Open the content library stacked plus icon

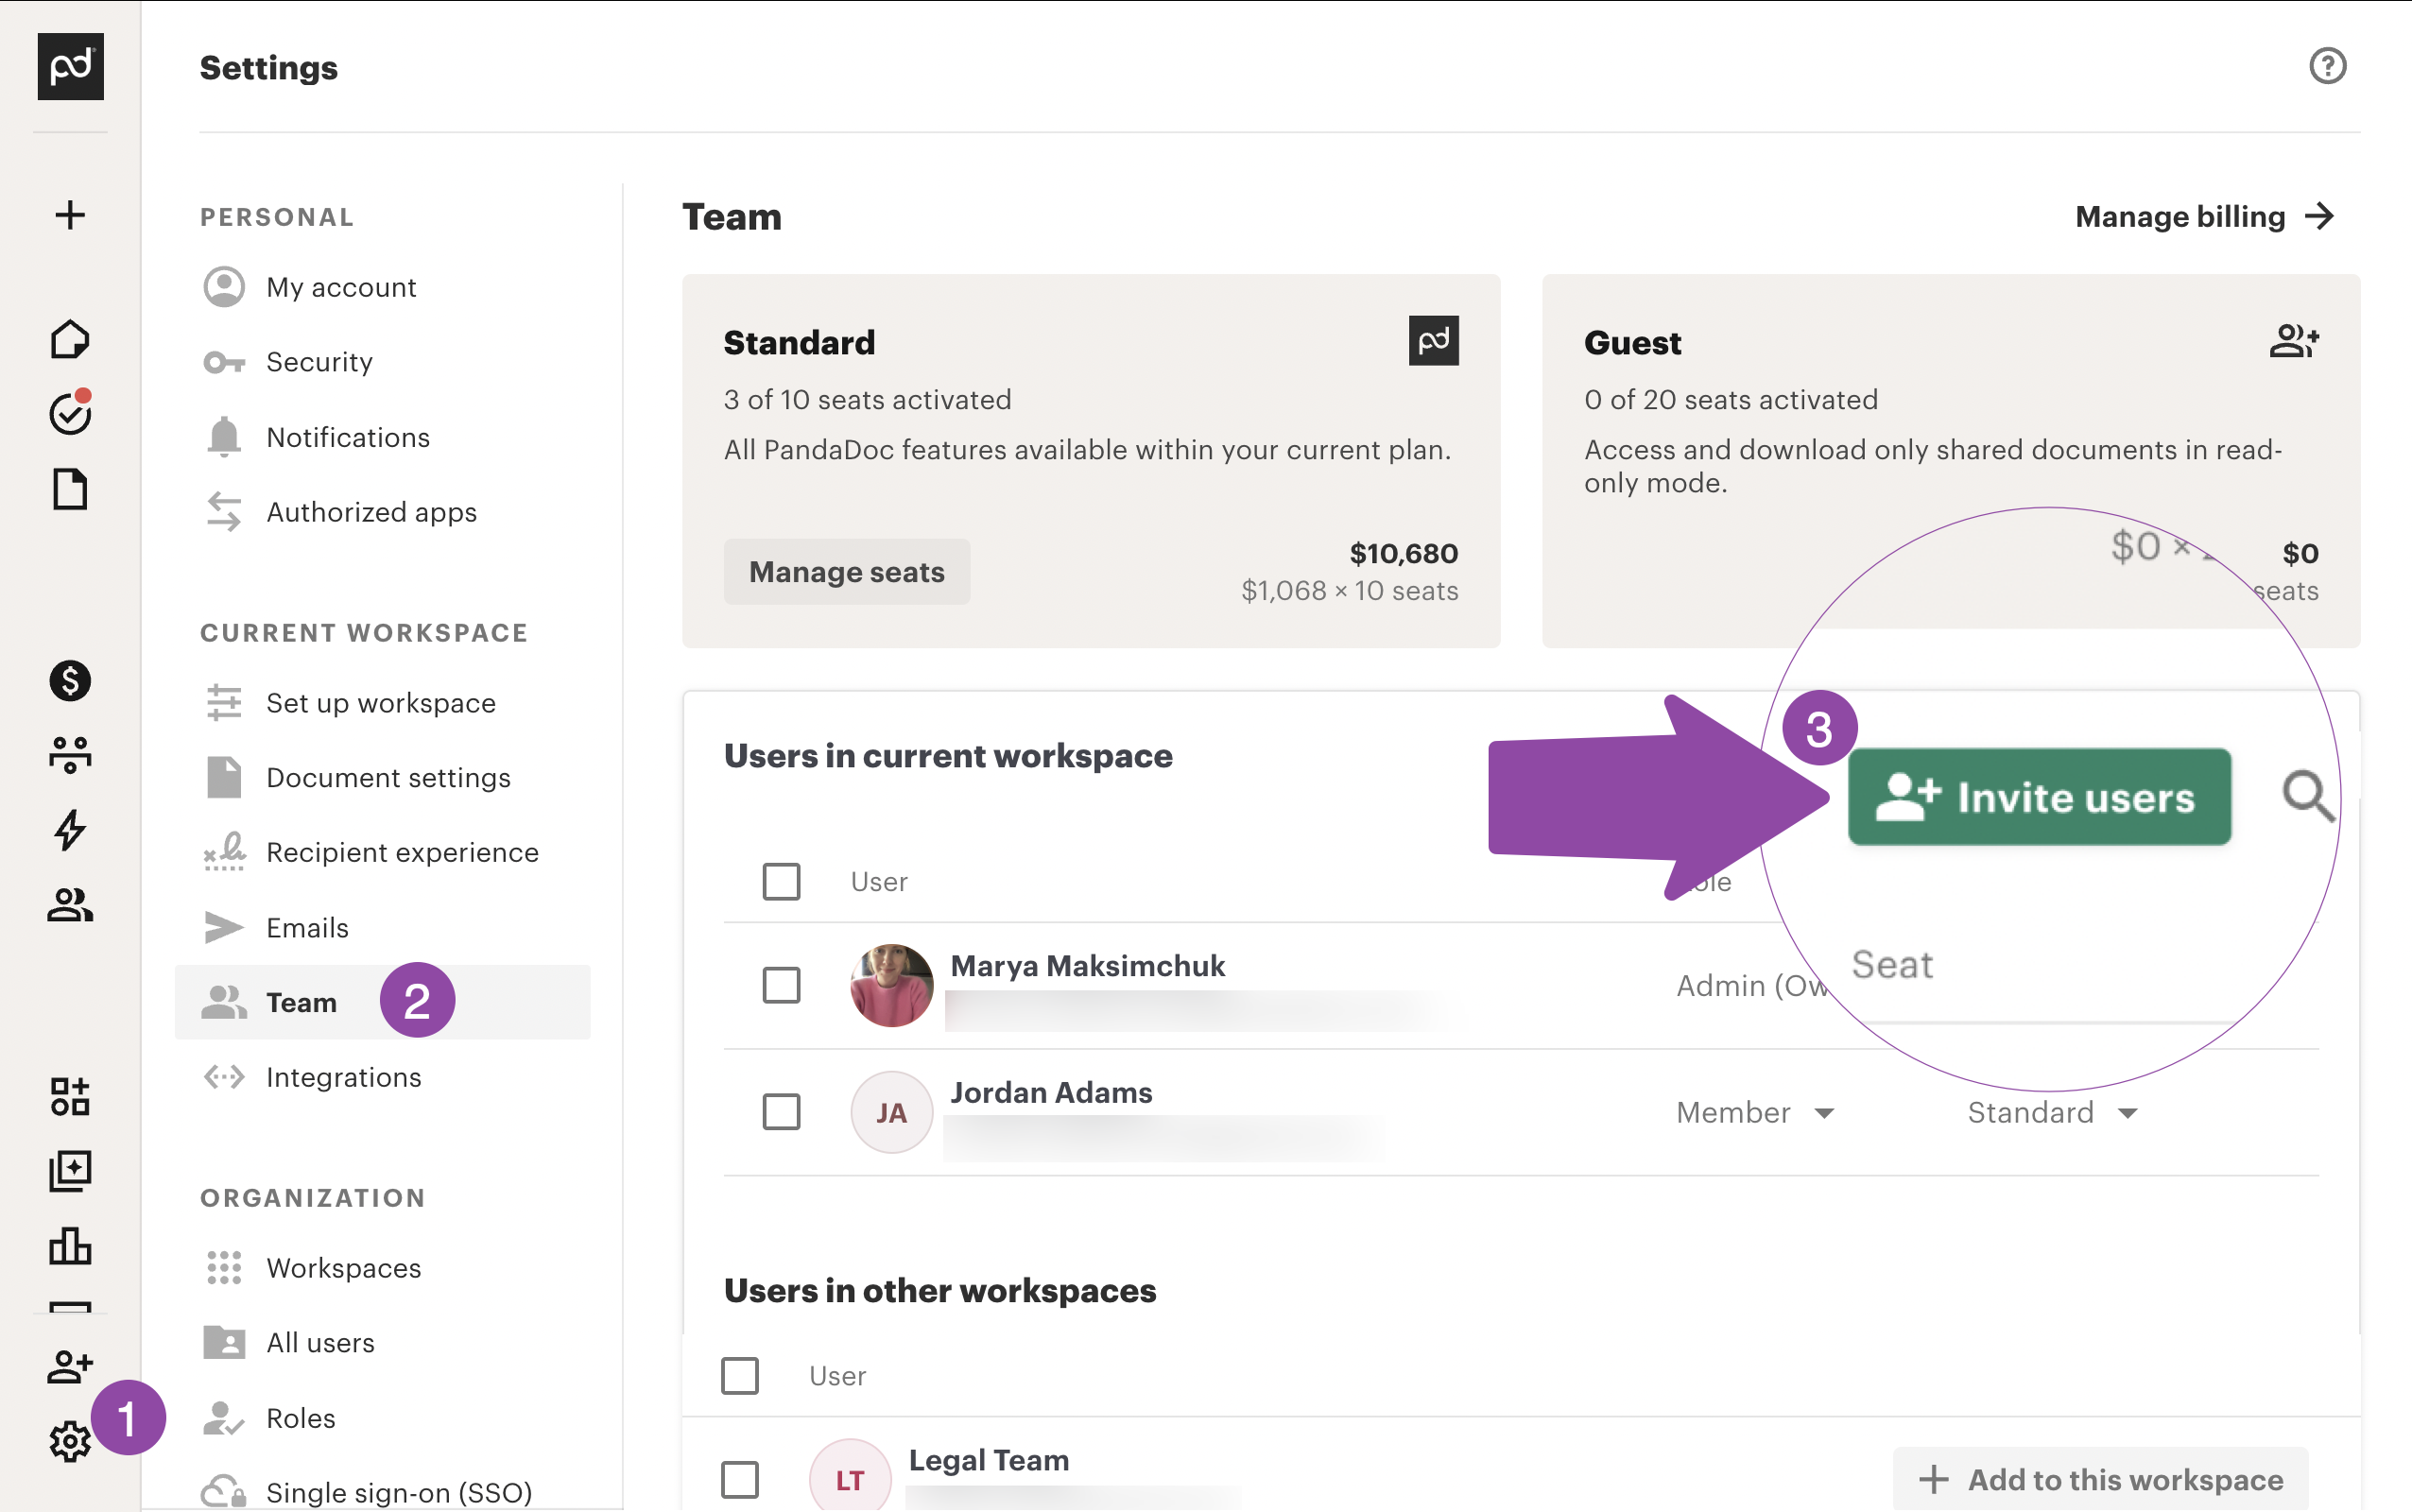(70, 1170)
